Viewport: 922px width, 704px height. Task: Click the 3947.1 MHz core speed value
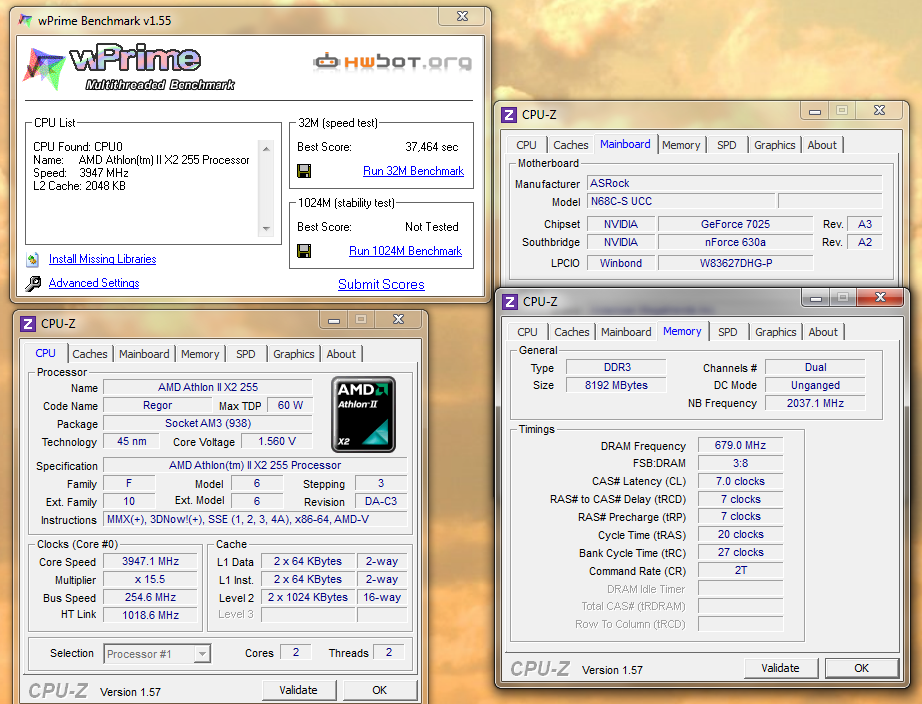(151, 562)
